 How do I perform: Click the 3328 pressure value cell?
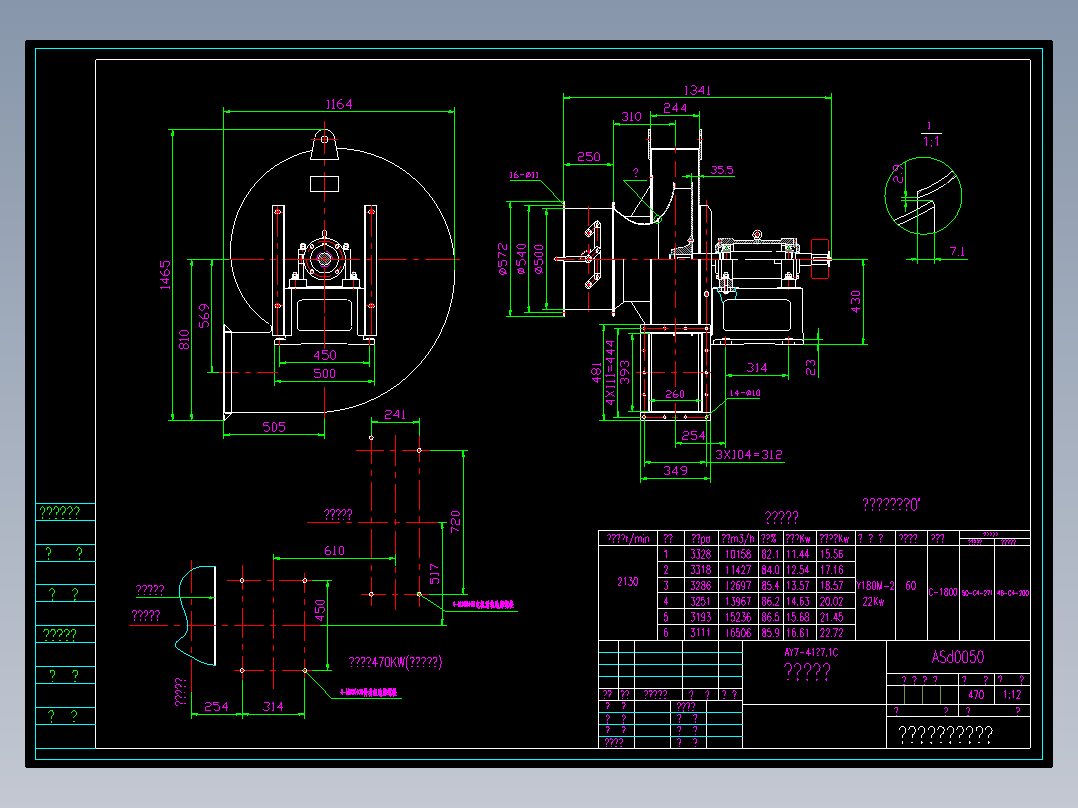tap(701, 554)
